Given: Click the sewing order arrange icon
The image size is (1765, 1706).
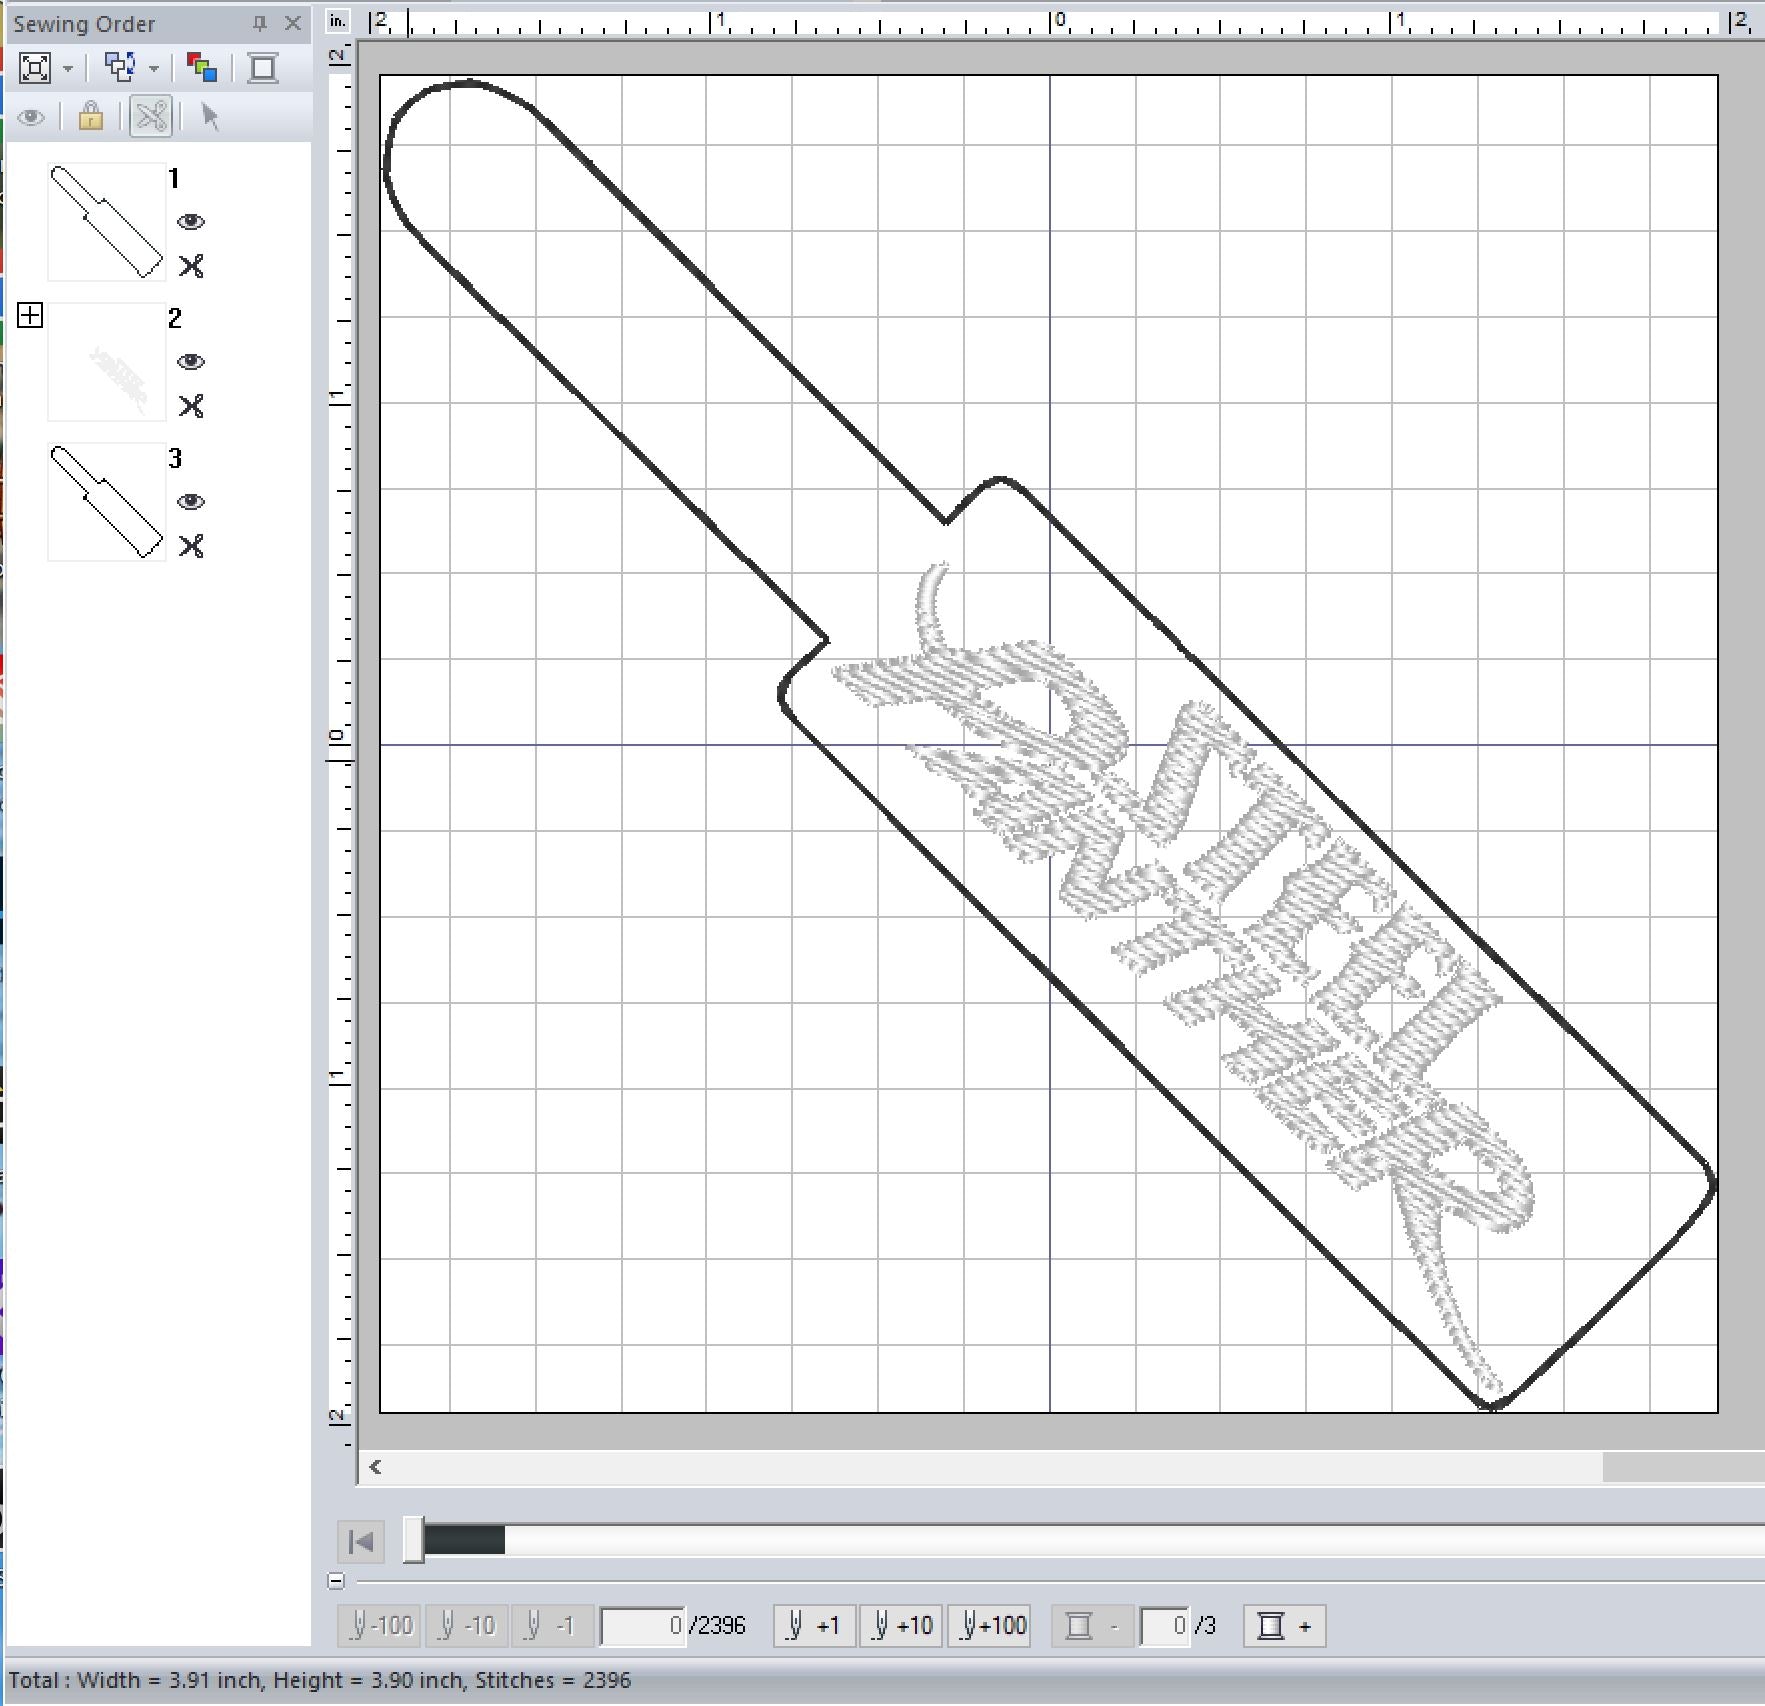Looking at the screenshot, I should click(x=121, y=68).
